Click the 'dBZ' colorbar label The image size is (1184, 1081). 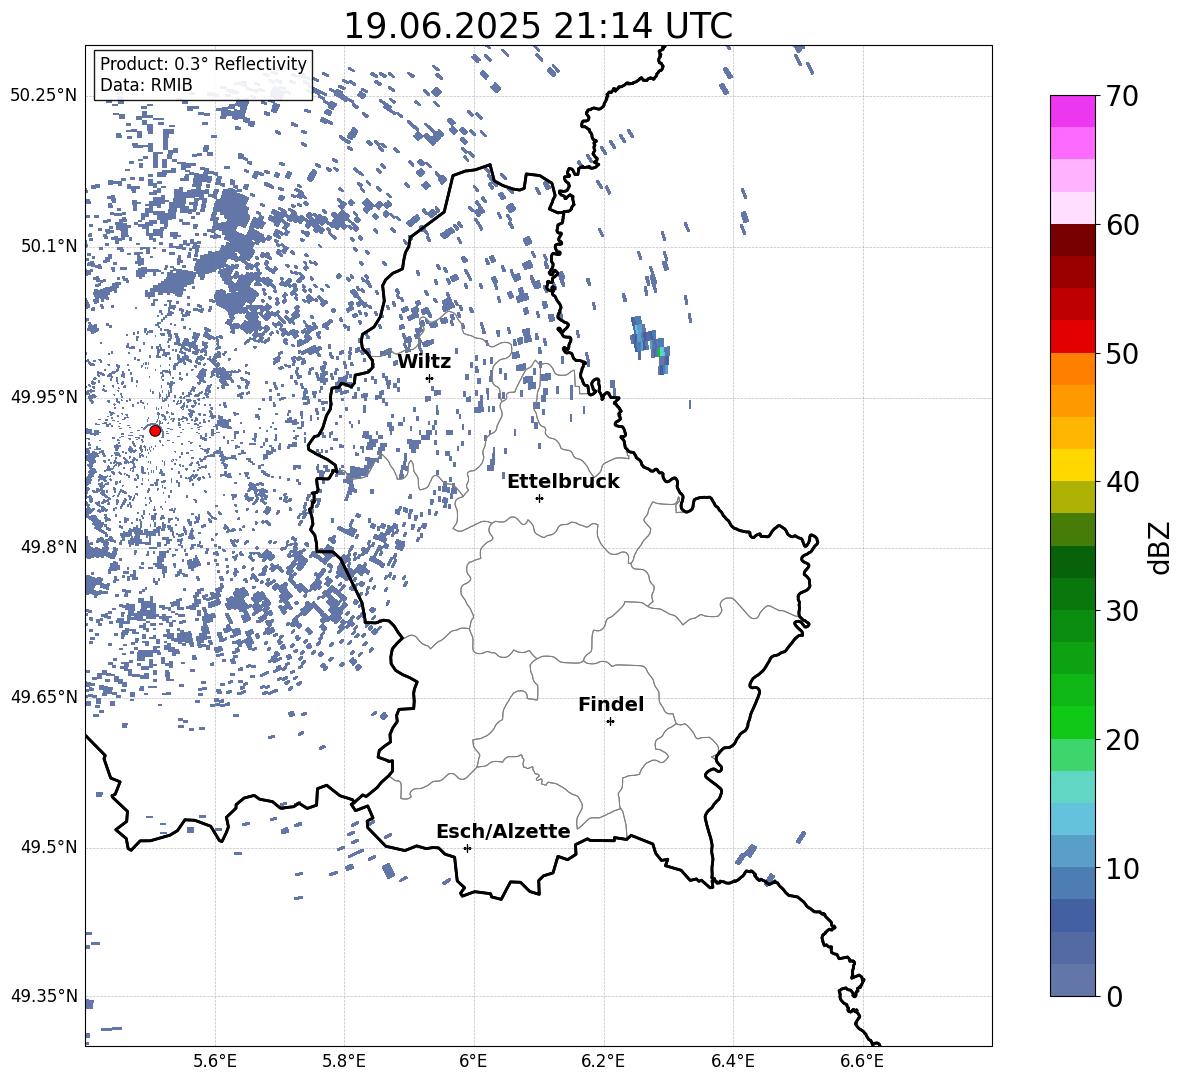[x=1158, y=547]
